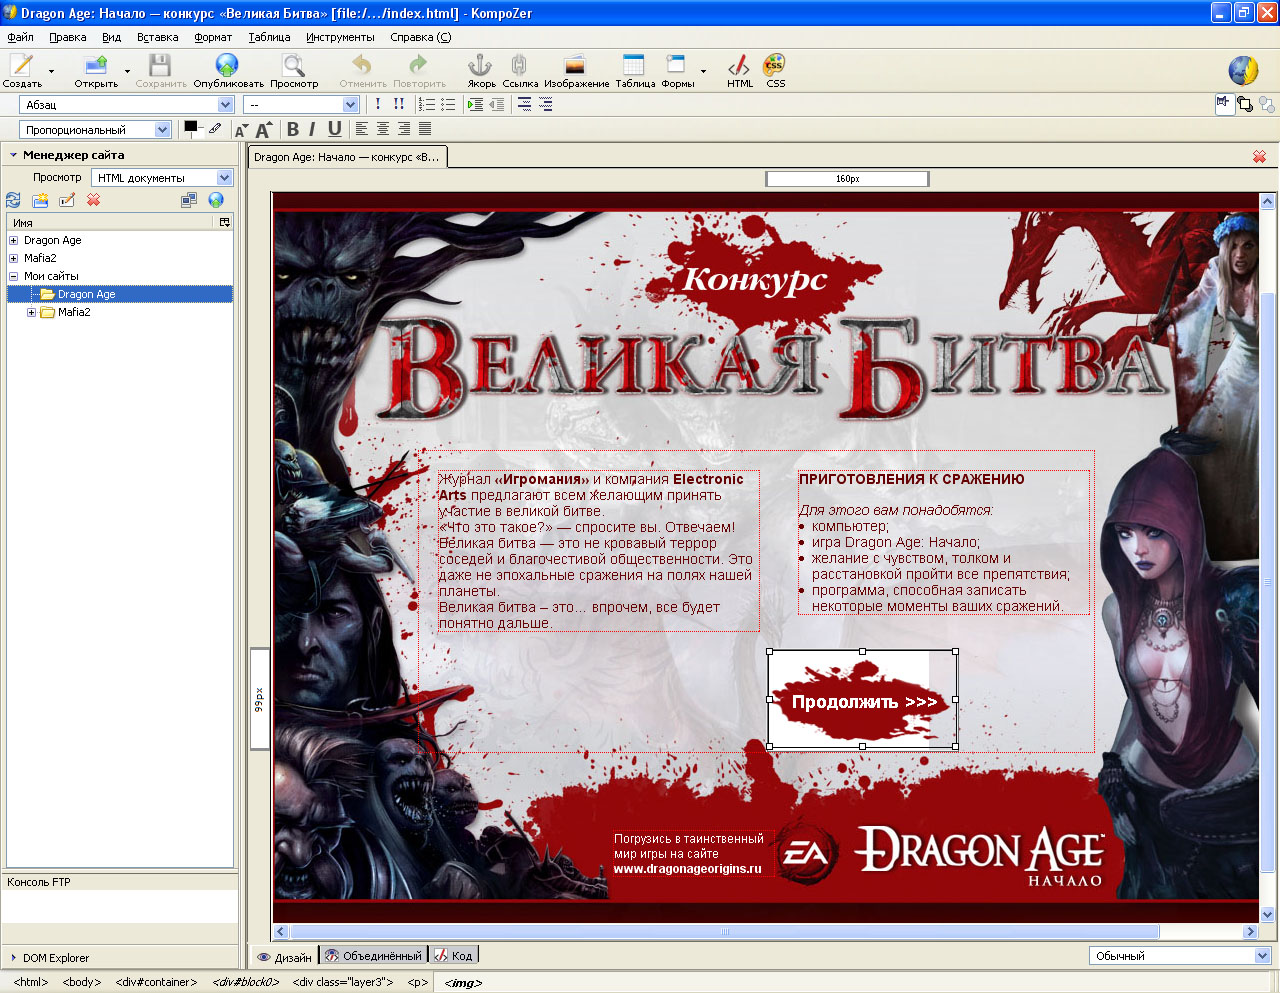Apply numbered list formatting

[x=426, y=104]
